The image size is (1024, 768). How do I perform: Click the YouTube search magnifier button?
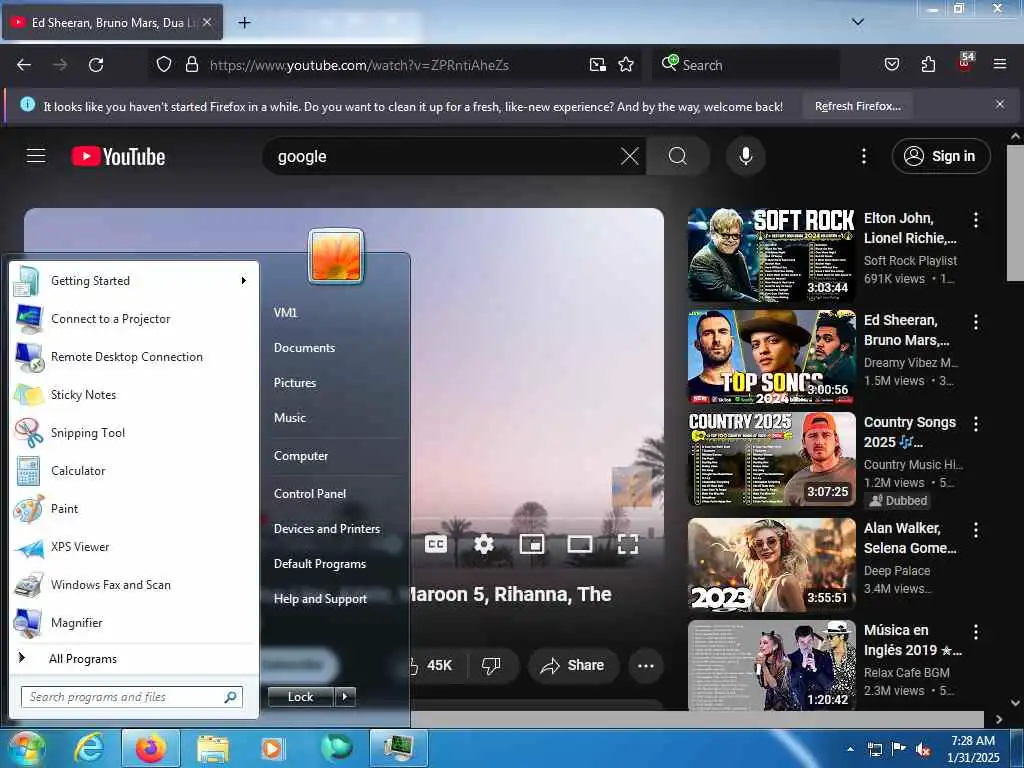(x=678, y=156)
